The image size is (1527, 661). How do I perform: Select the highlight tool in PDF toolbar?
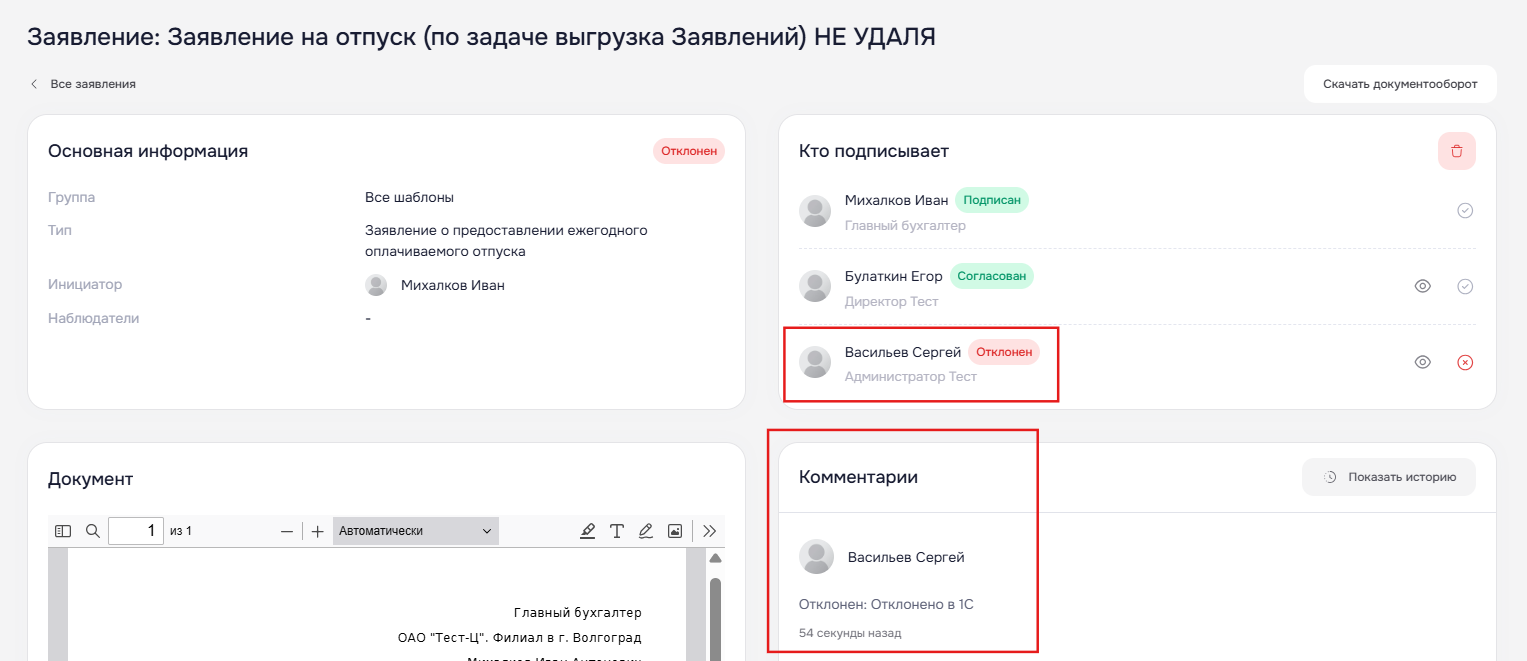[x=588, y=531]
